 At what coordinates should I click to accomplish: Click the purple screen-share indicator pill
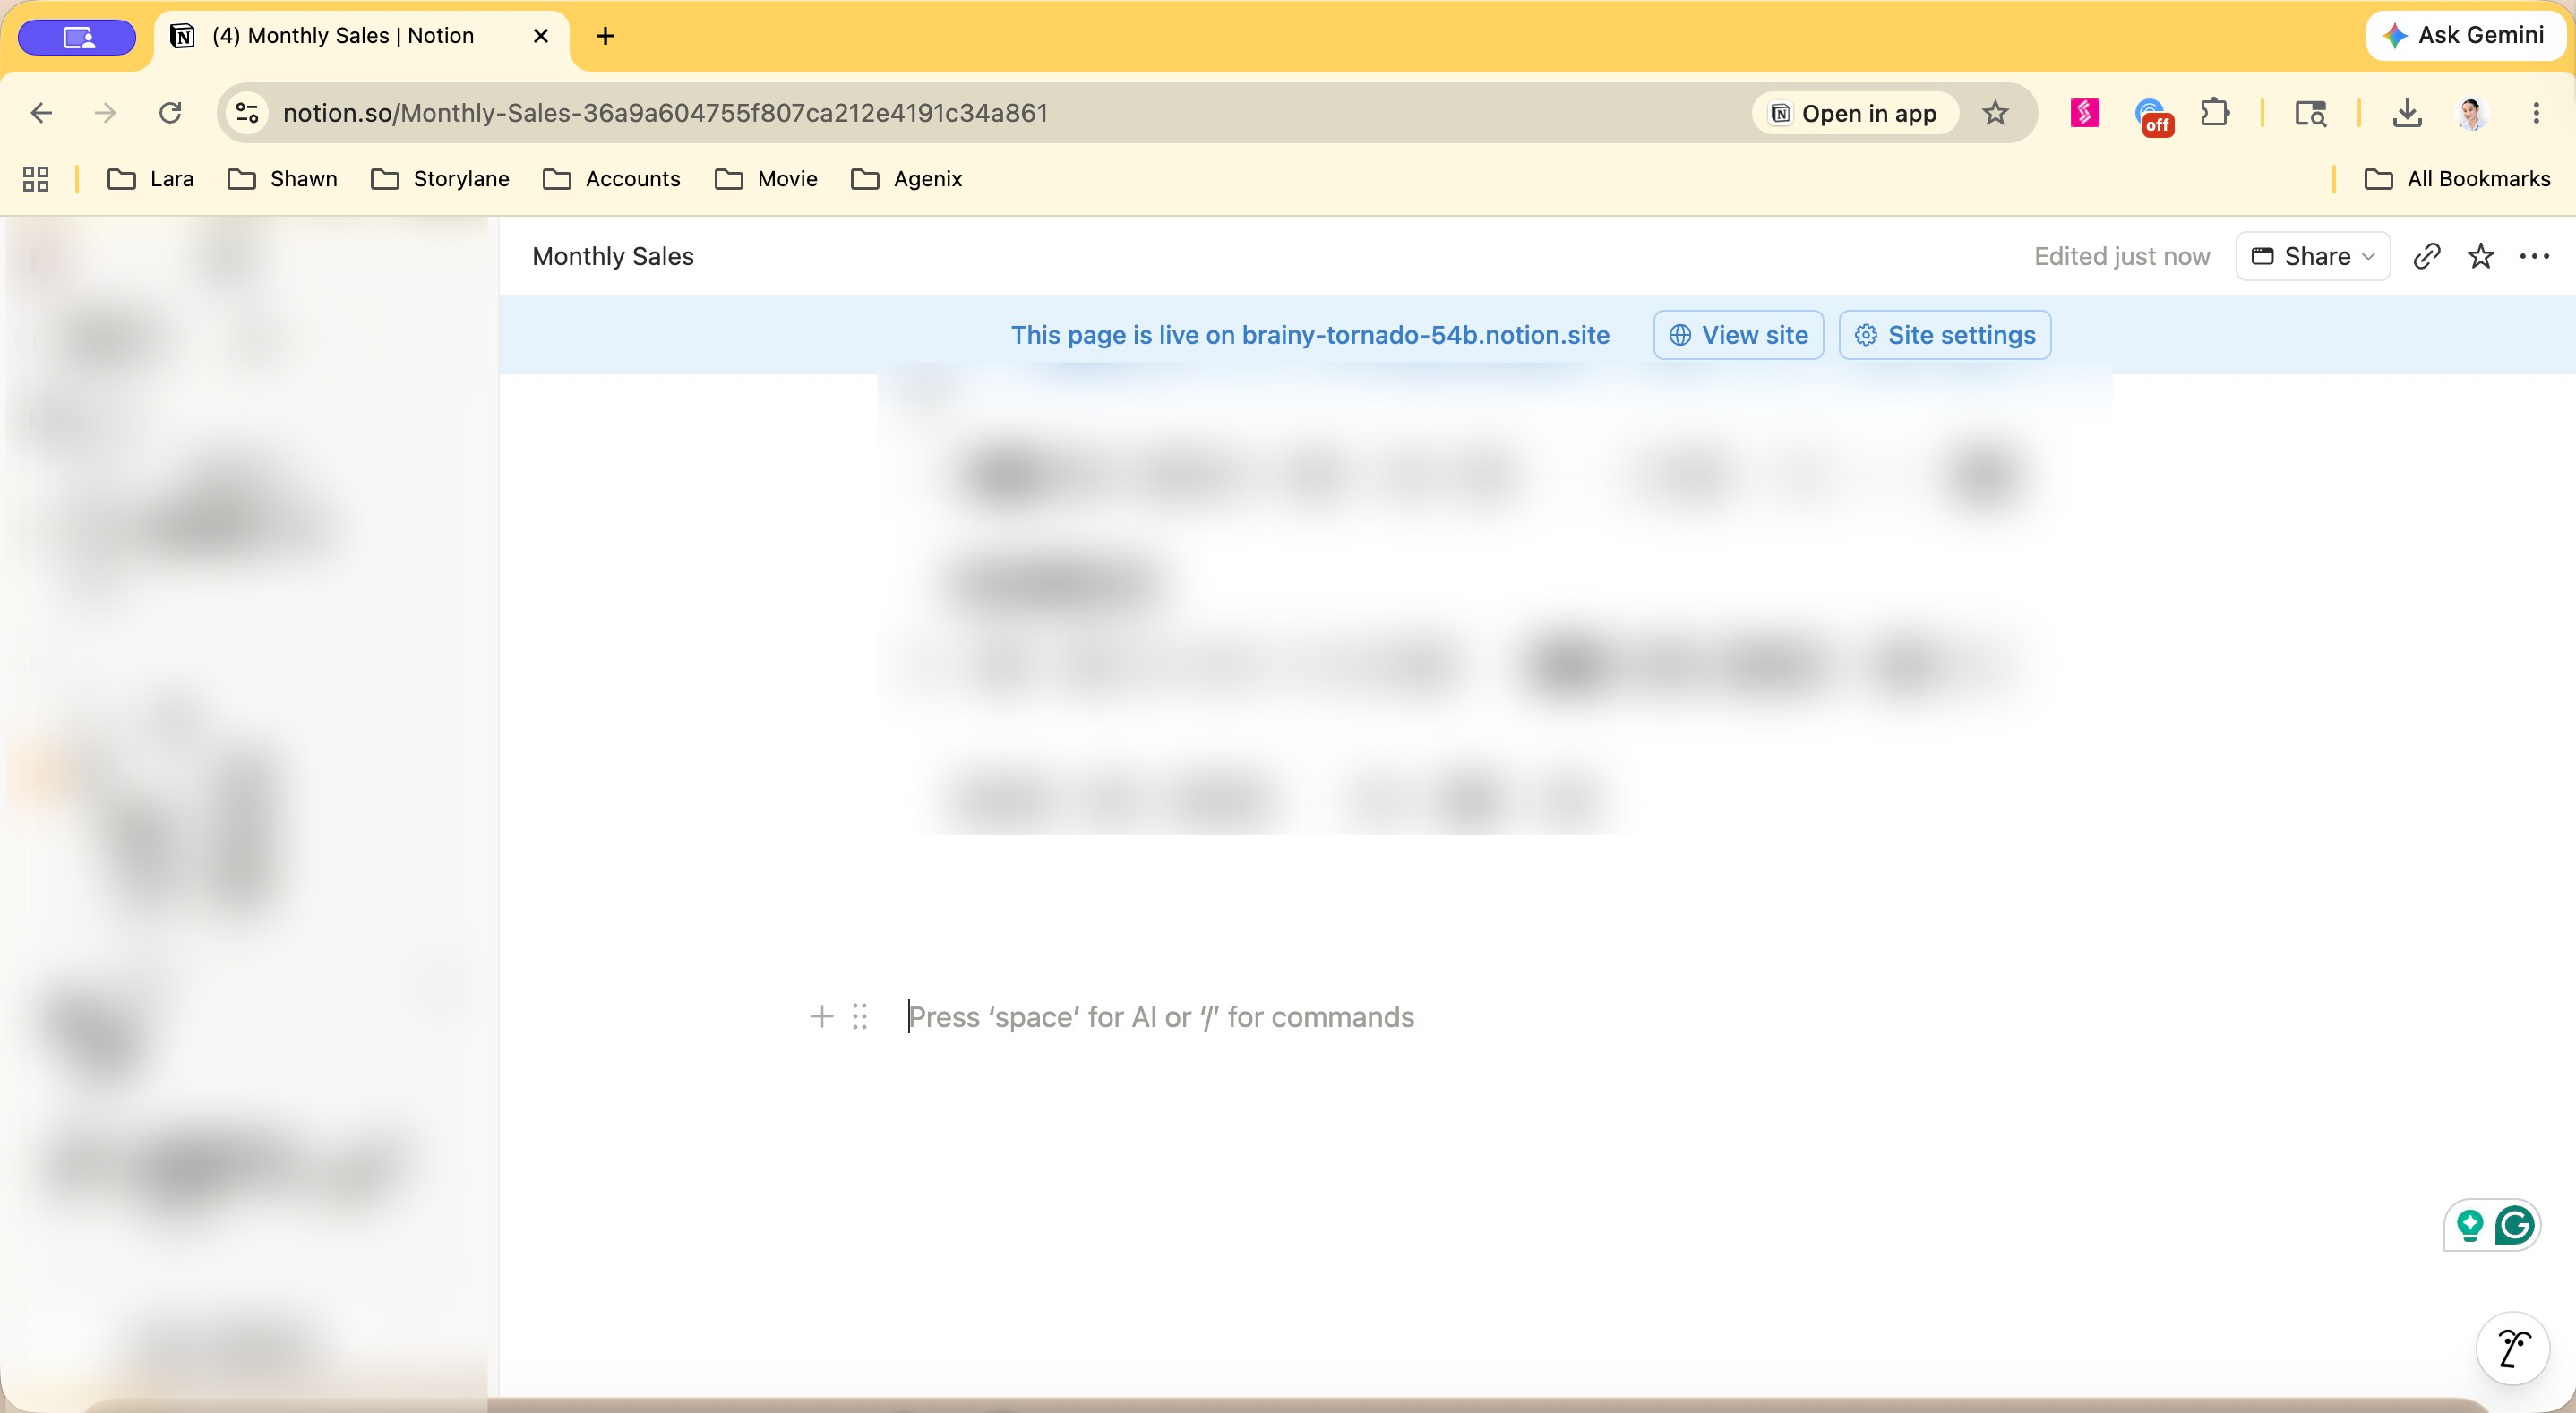pos(77,37)
